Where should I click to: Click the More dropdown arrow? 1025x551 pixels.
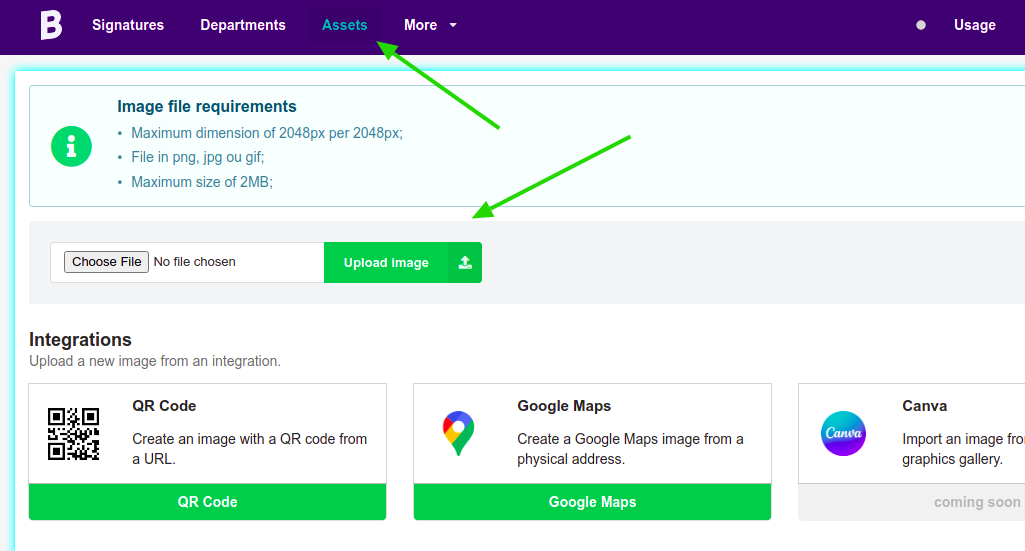pyautogui.click(x=453, y=25)
